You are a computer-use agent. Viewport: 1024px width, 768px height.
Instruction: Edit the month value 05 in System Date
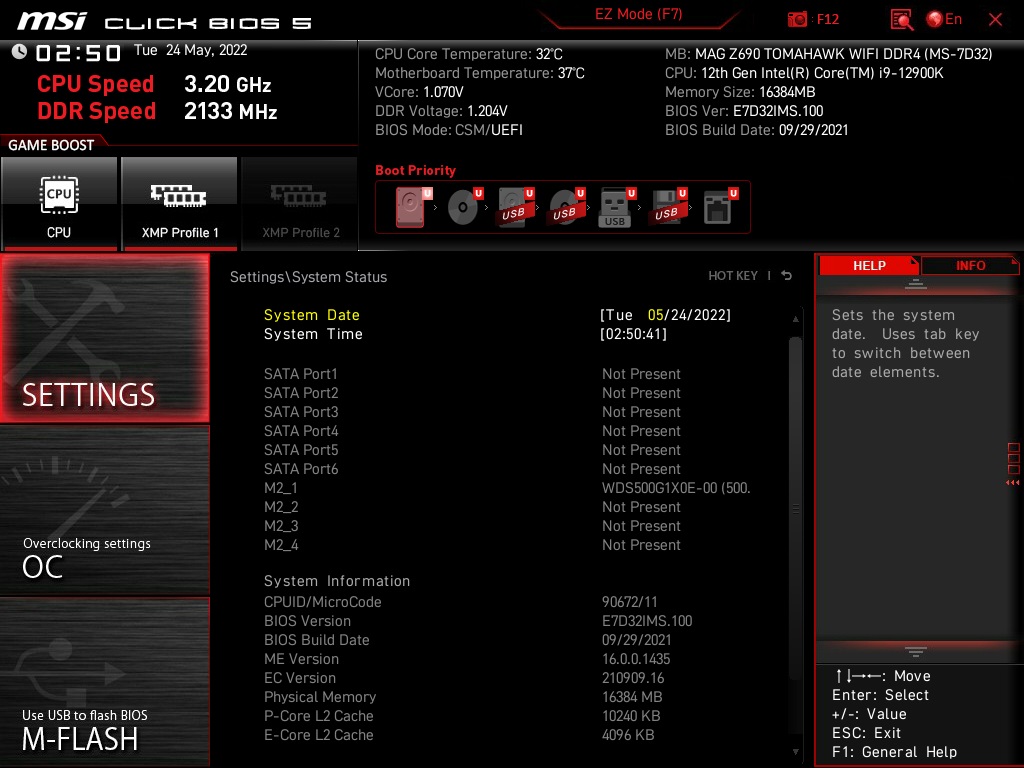click(x=655, y=315)
